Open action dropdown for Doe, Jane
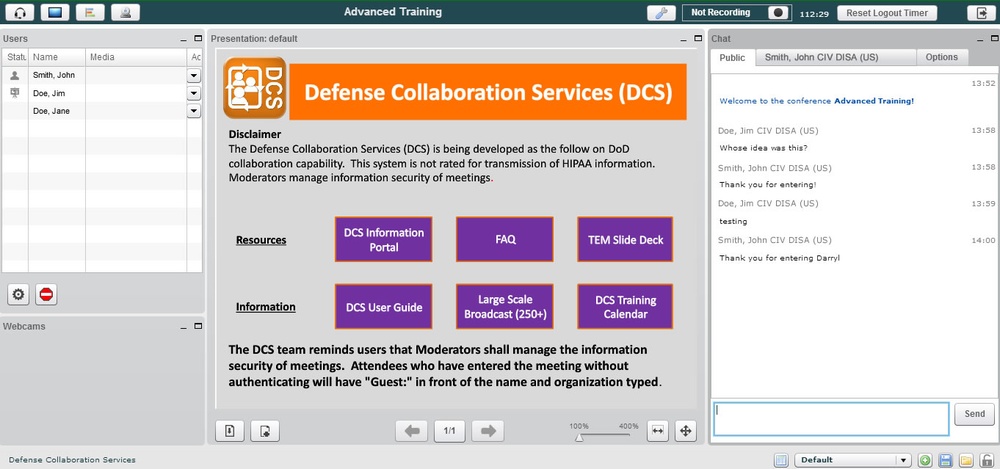The width and height of the screenshot is (1000, 469). pyautogui.click(x=194, y=111)
